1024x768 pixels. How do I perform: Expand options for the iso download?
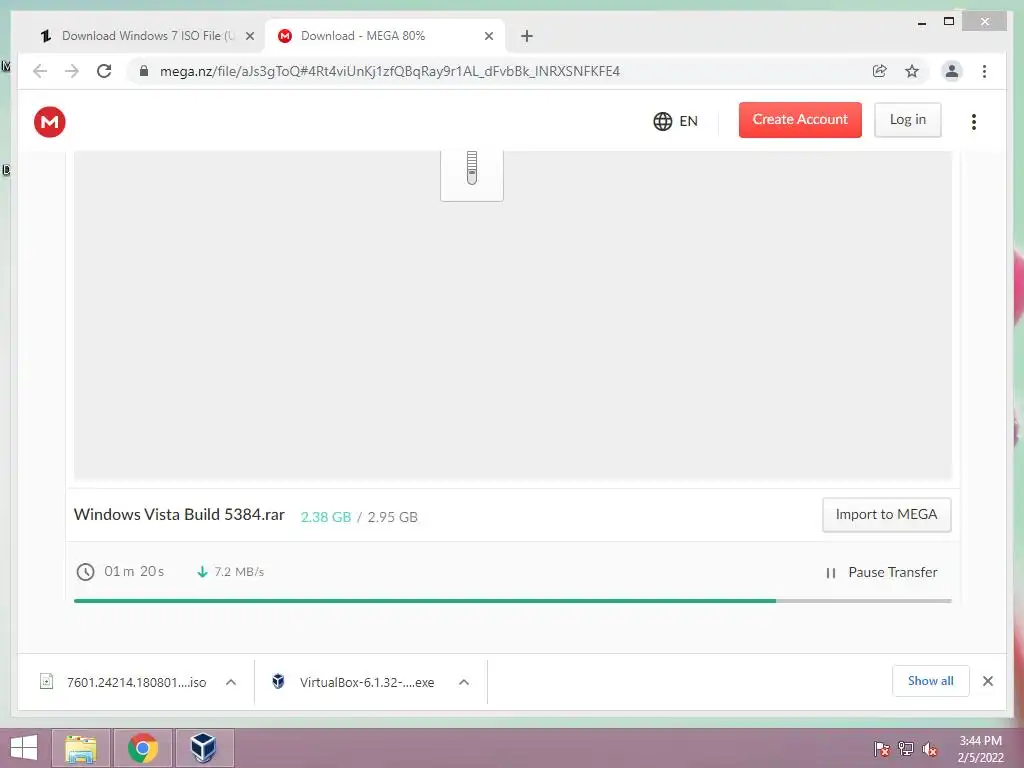click(231, 682)
